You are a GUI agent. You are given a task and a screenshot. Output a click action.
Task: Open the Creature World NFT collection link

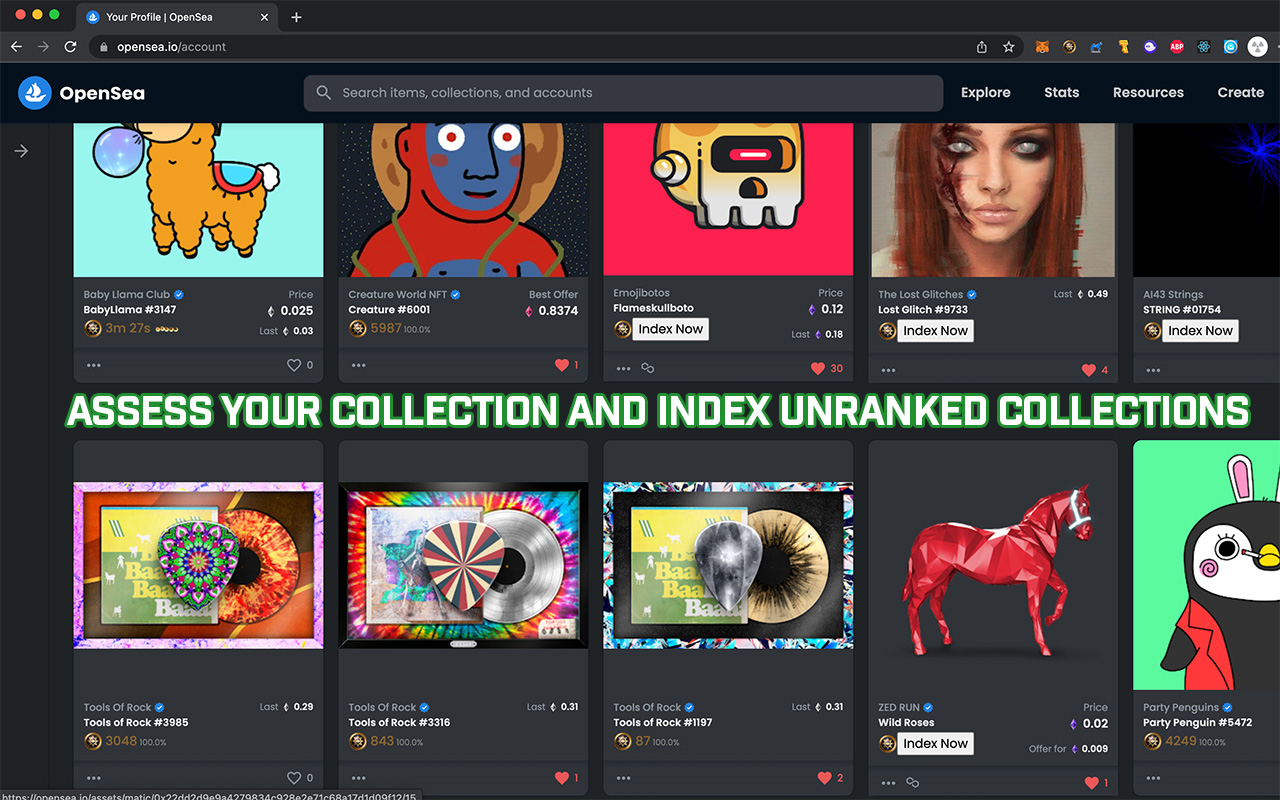click(x=397, y=295)
